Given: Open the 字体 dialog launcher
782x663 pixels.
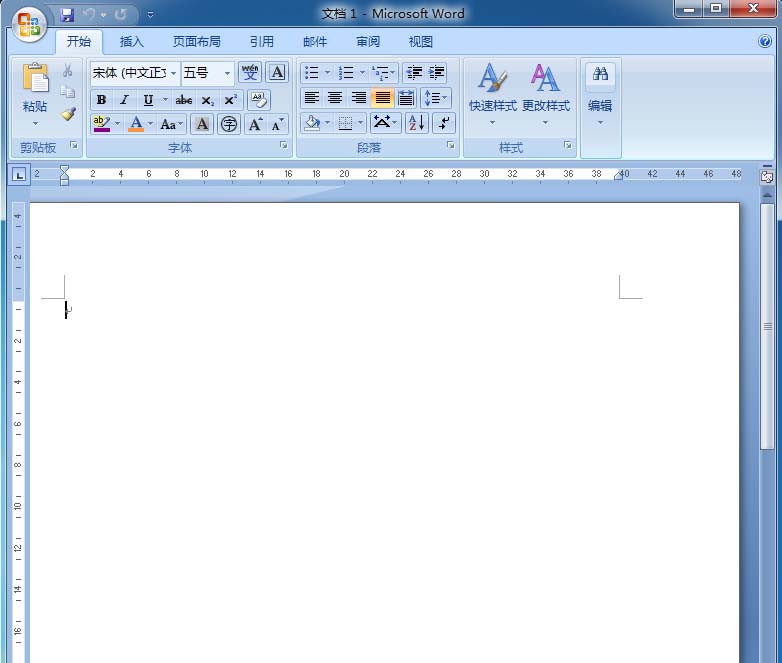Looking at the screenshot, I should [284, 145].
